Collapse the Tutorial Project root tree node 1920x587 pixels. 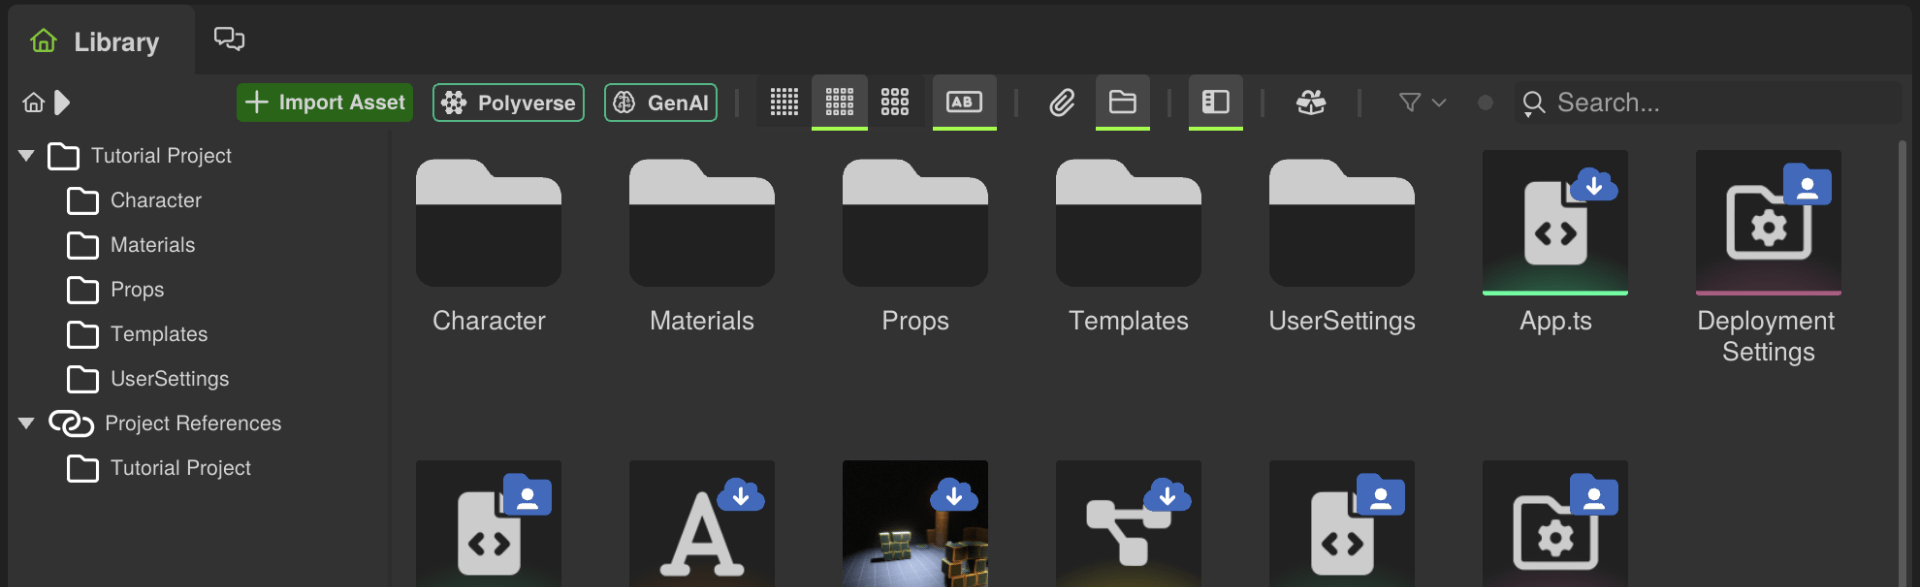click(x=27, y=156)
